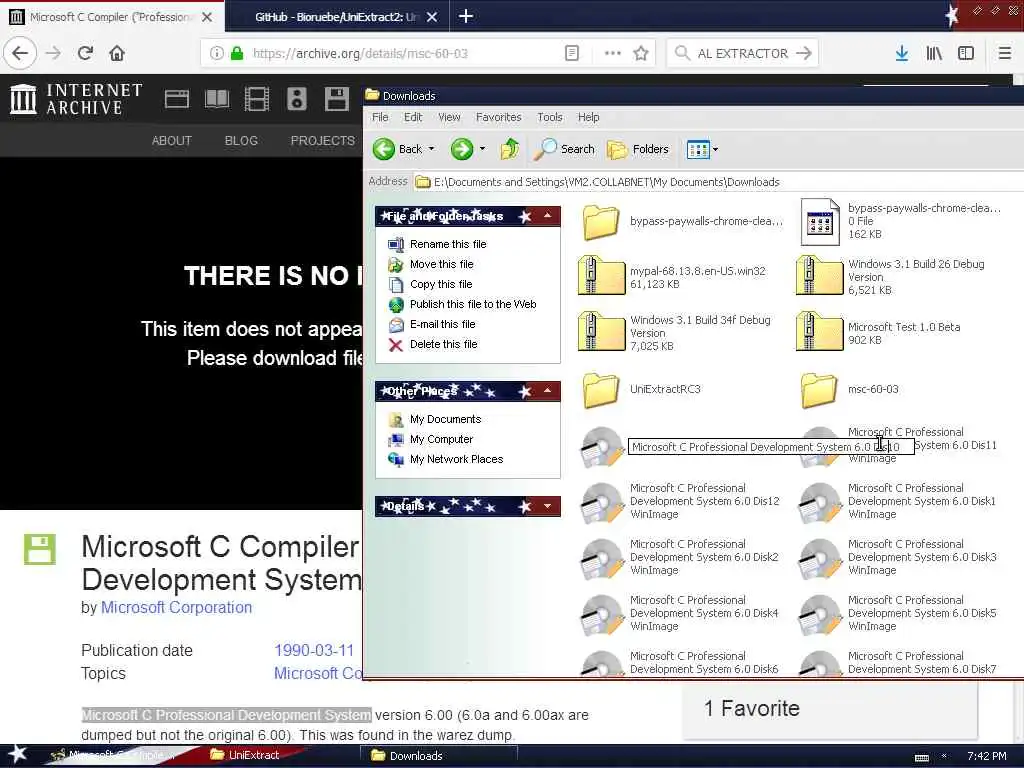This screenshot has width=1024, height=768.
Task: Click green Forward arrow in Explorer
Action: point(462,149)
